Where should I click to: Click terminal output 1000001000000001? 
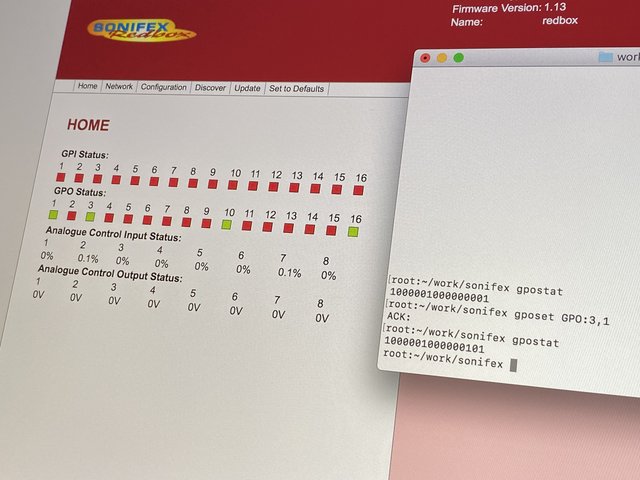pyautogui.click(x=439, y=295)
